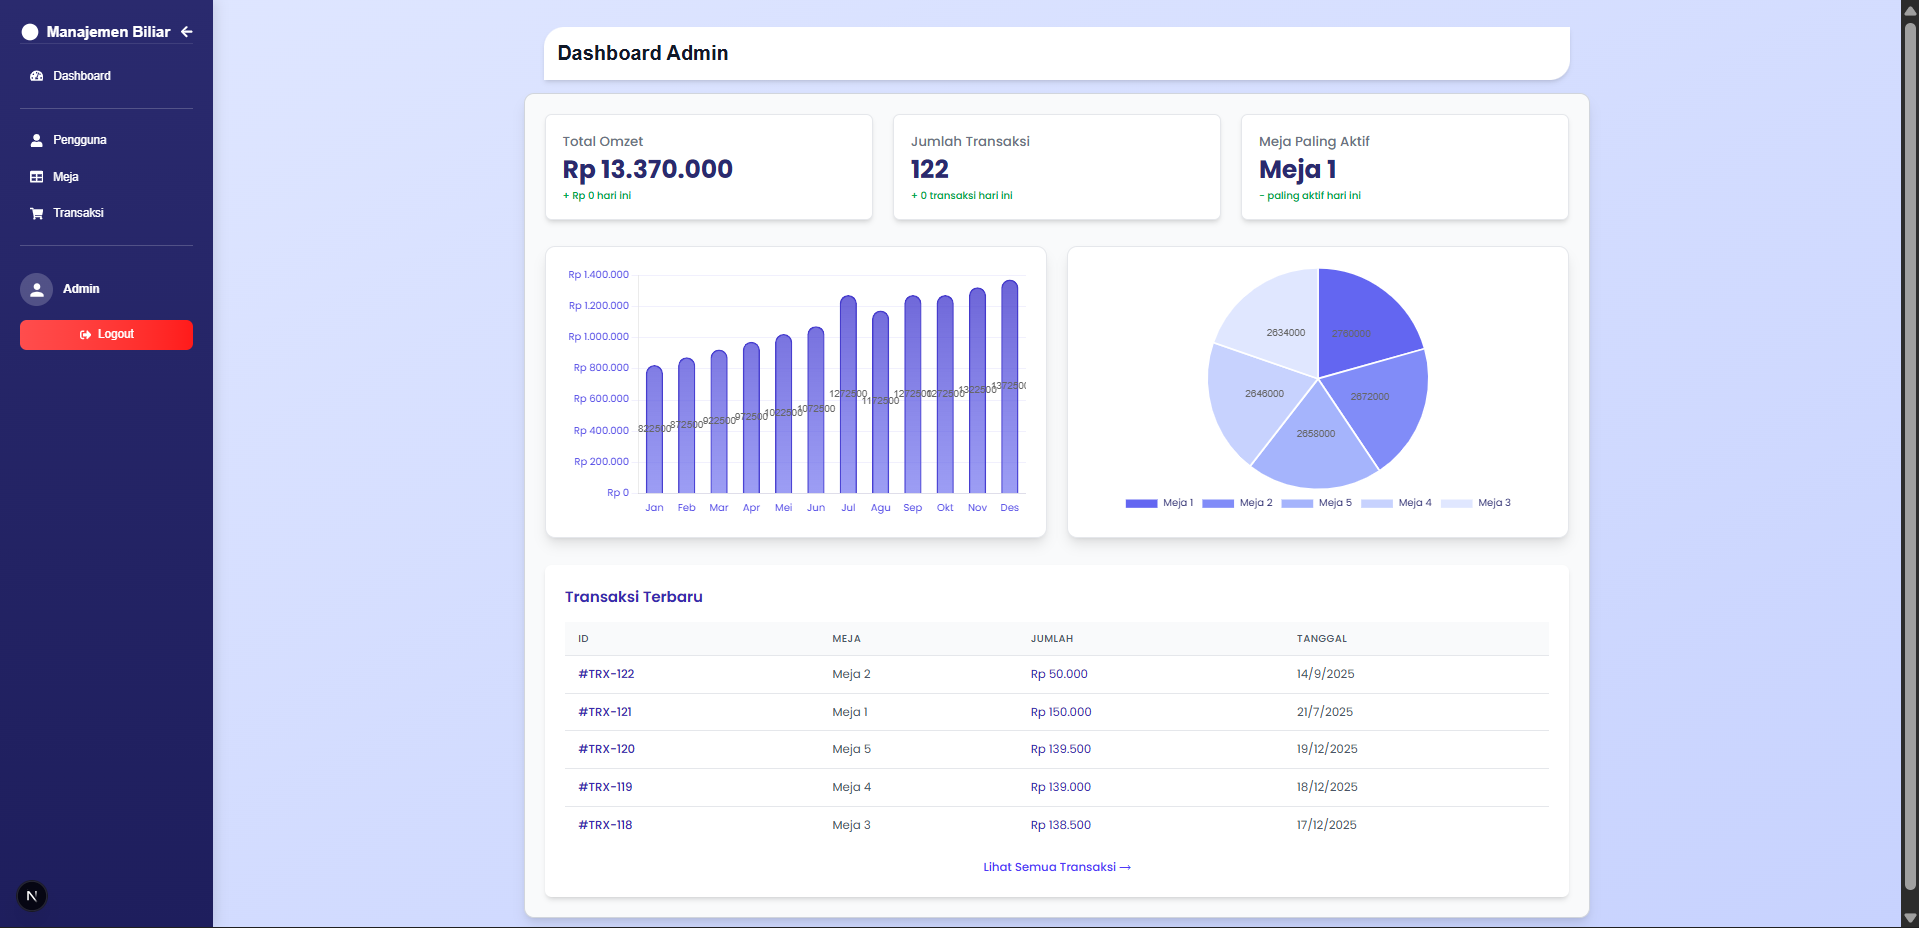This screenshot has height=928, width=1919.
Task: Select the Transaksi menu item
Action: tap(78, 213)
